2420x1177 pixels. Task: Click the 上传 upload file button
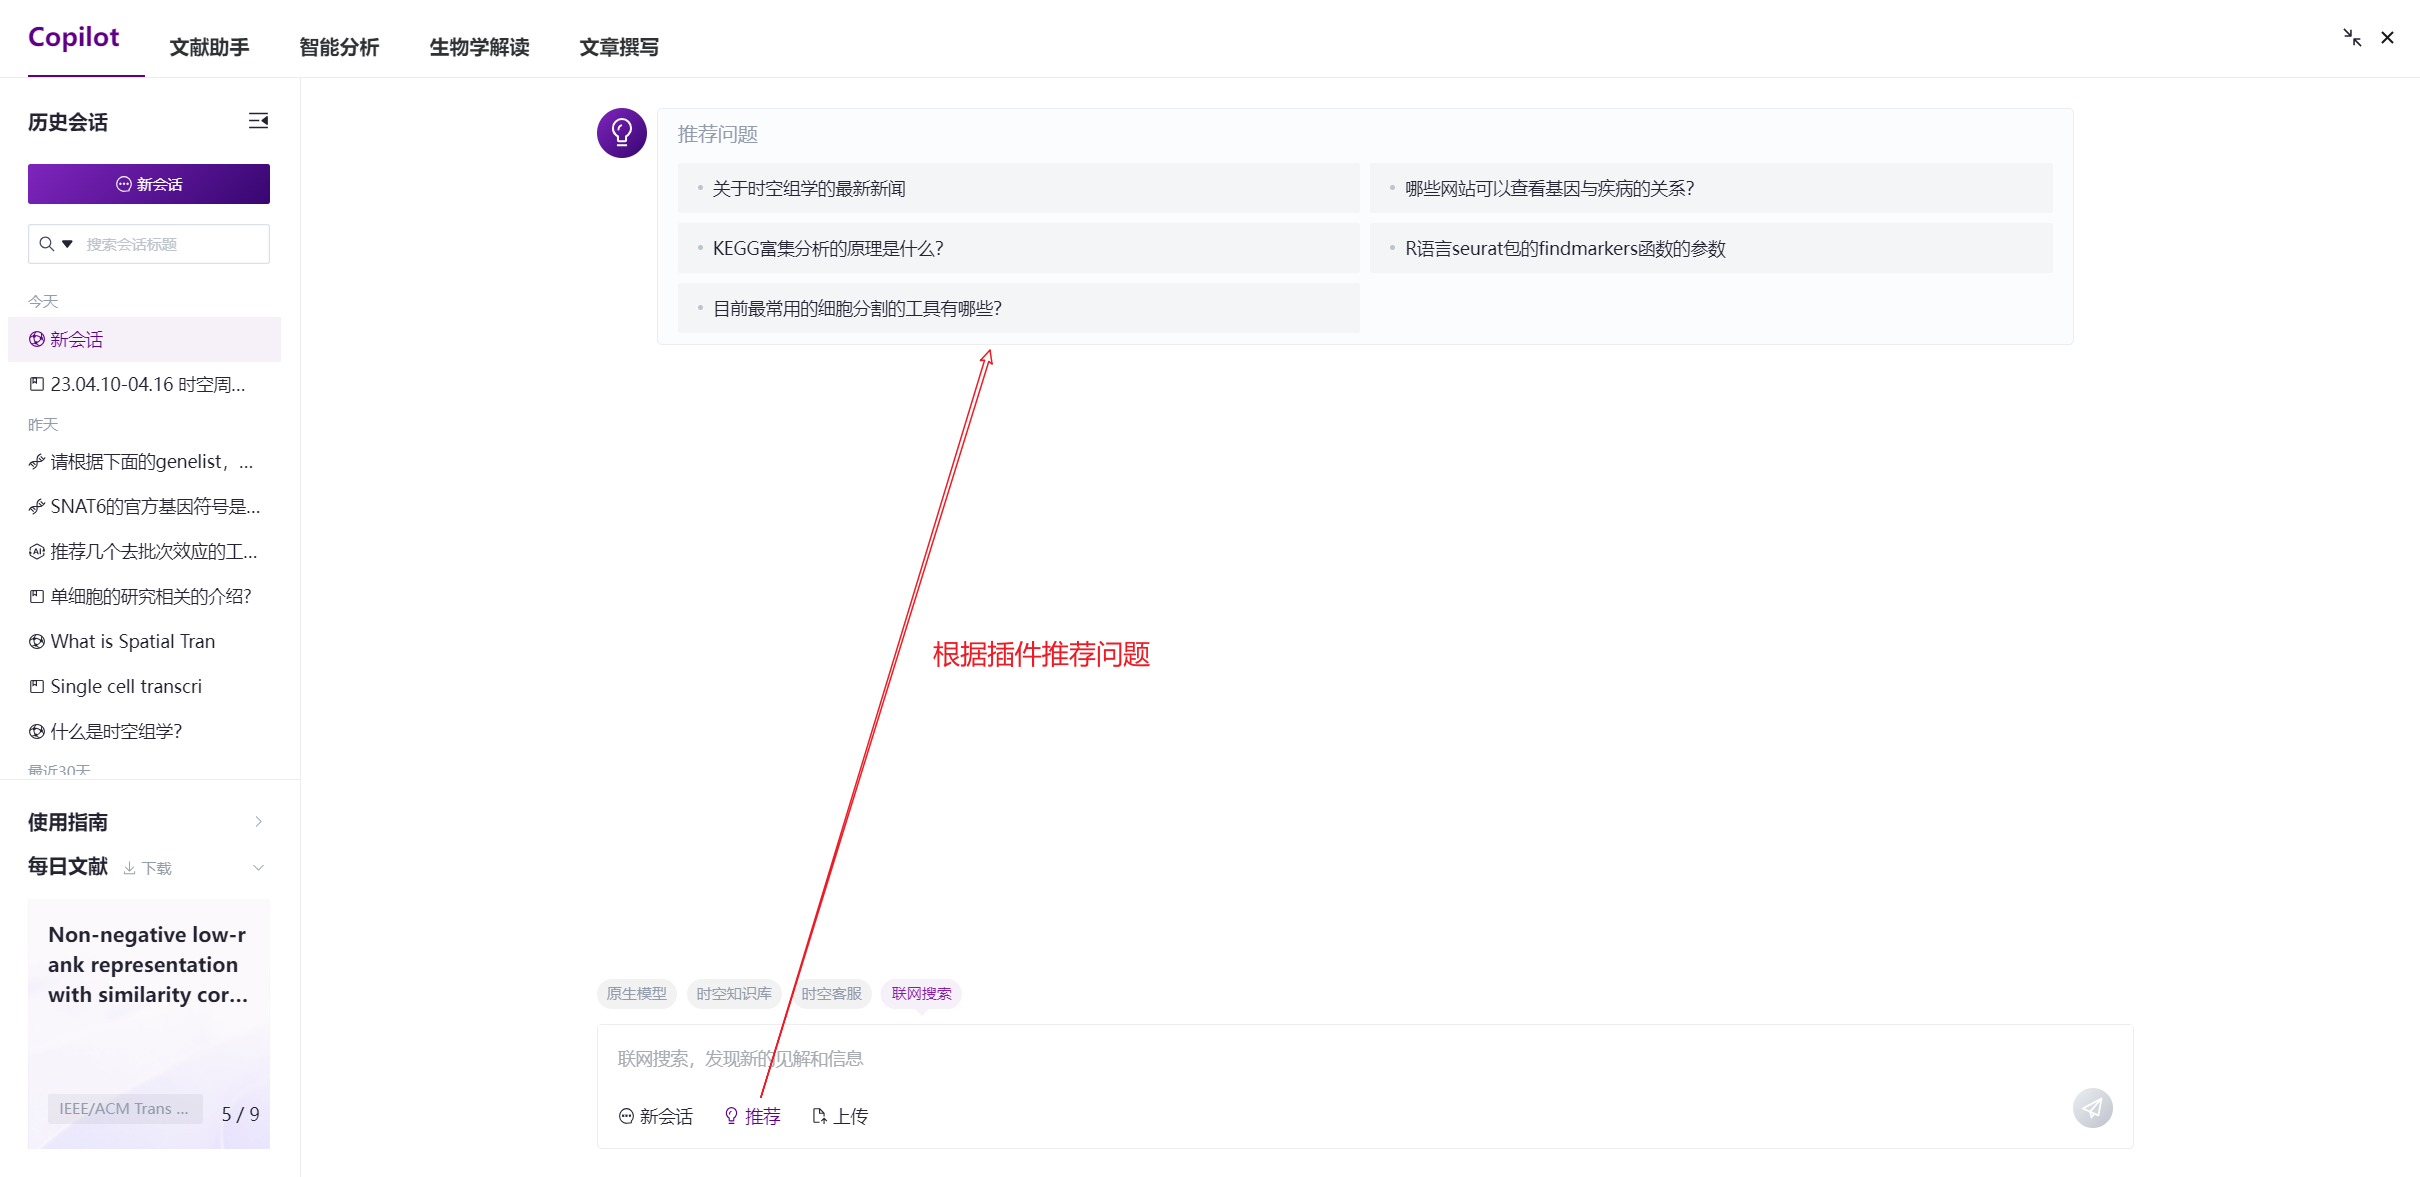tap(840, 1116)
